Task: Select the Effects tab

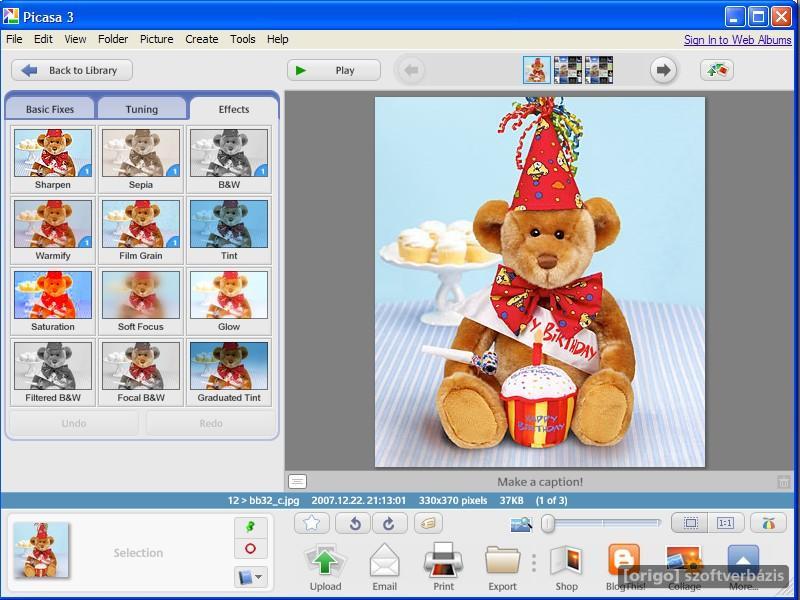Action: [234, 109]
